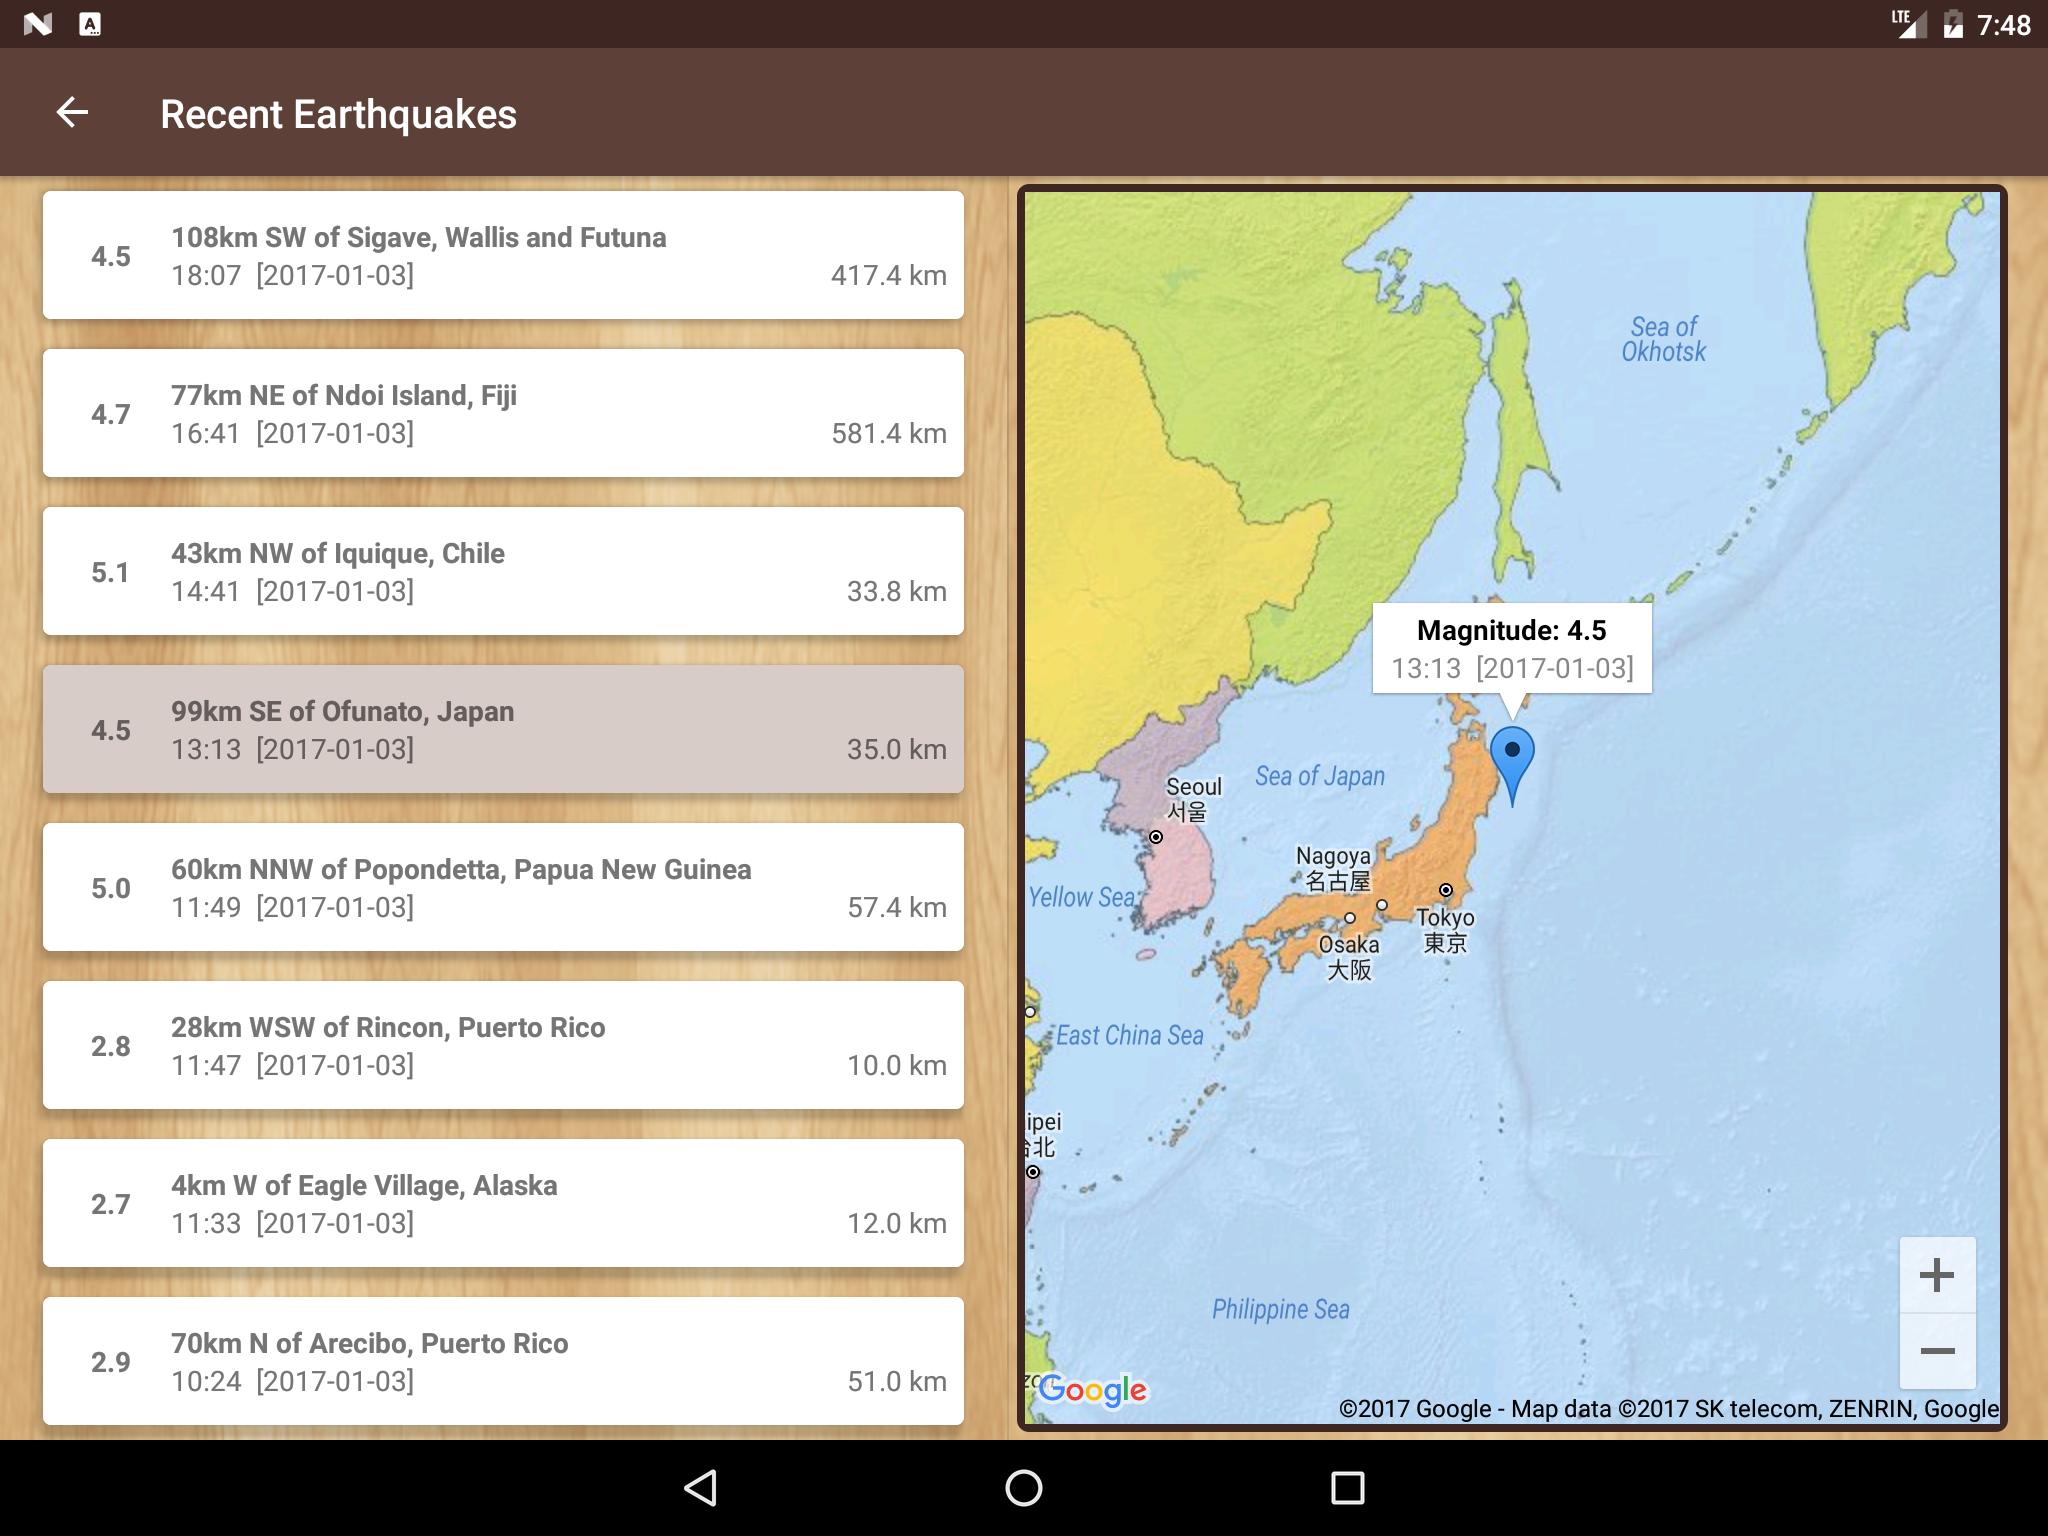The width and height of the screenshot is (2048, 1536).
Task: Tap magnitude 5.0 in Papua row
Action: [x=110, y=888]
